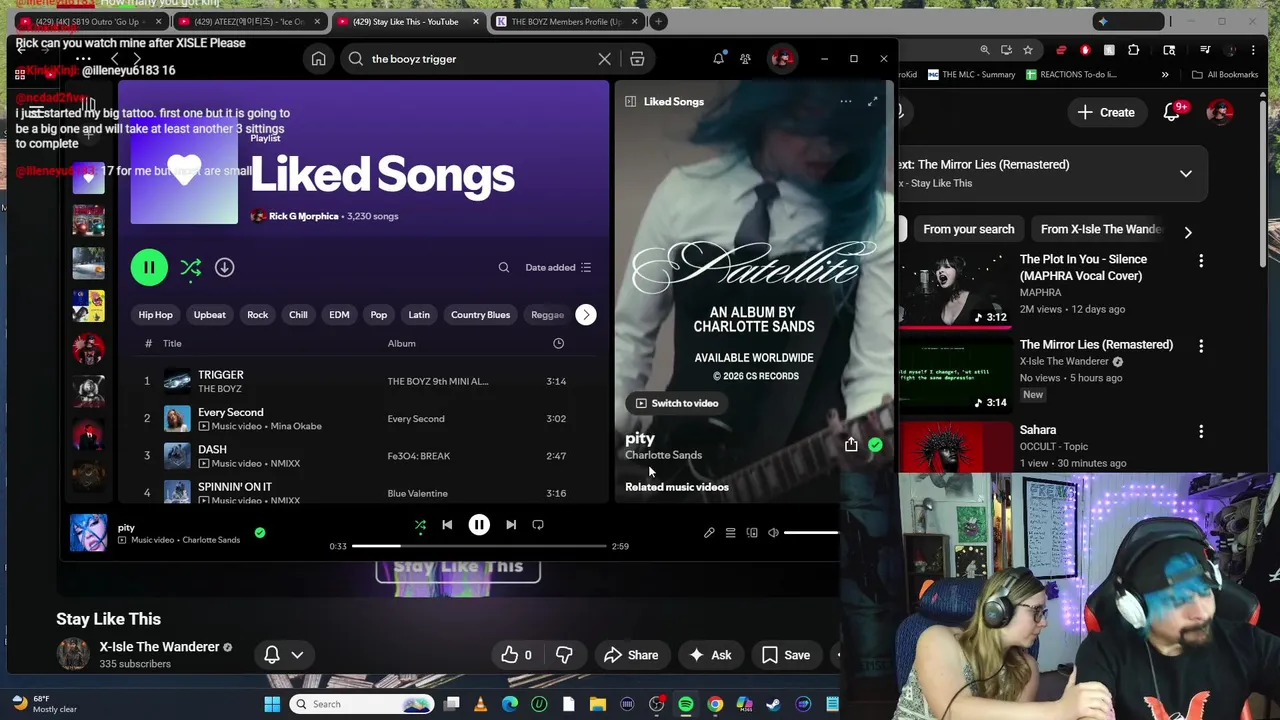The width and height of the screenshot is (1280, 720).
Task: Open pity album art thumbnail in player
Action: coord(88,532)
